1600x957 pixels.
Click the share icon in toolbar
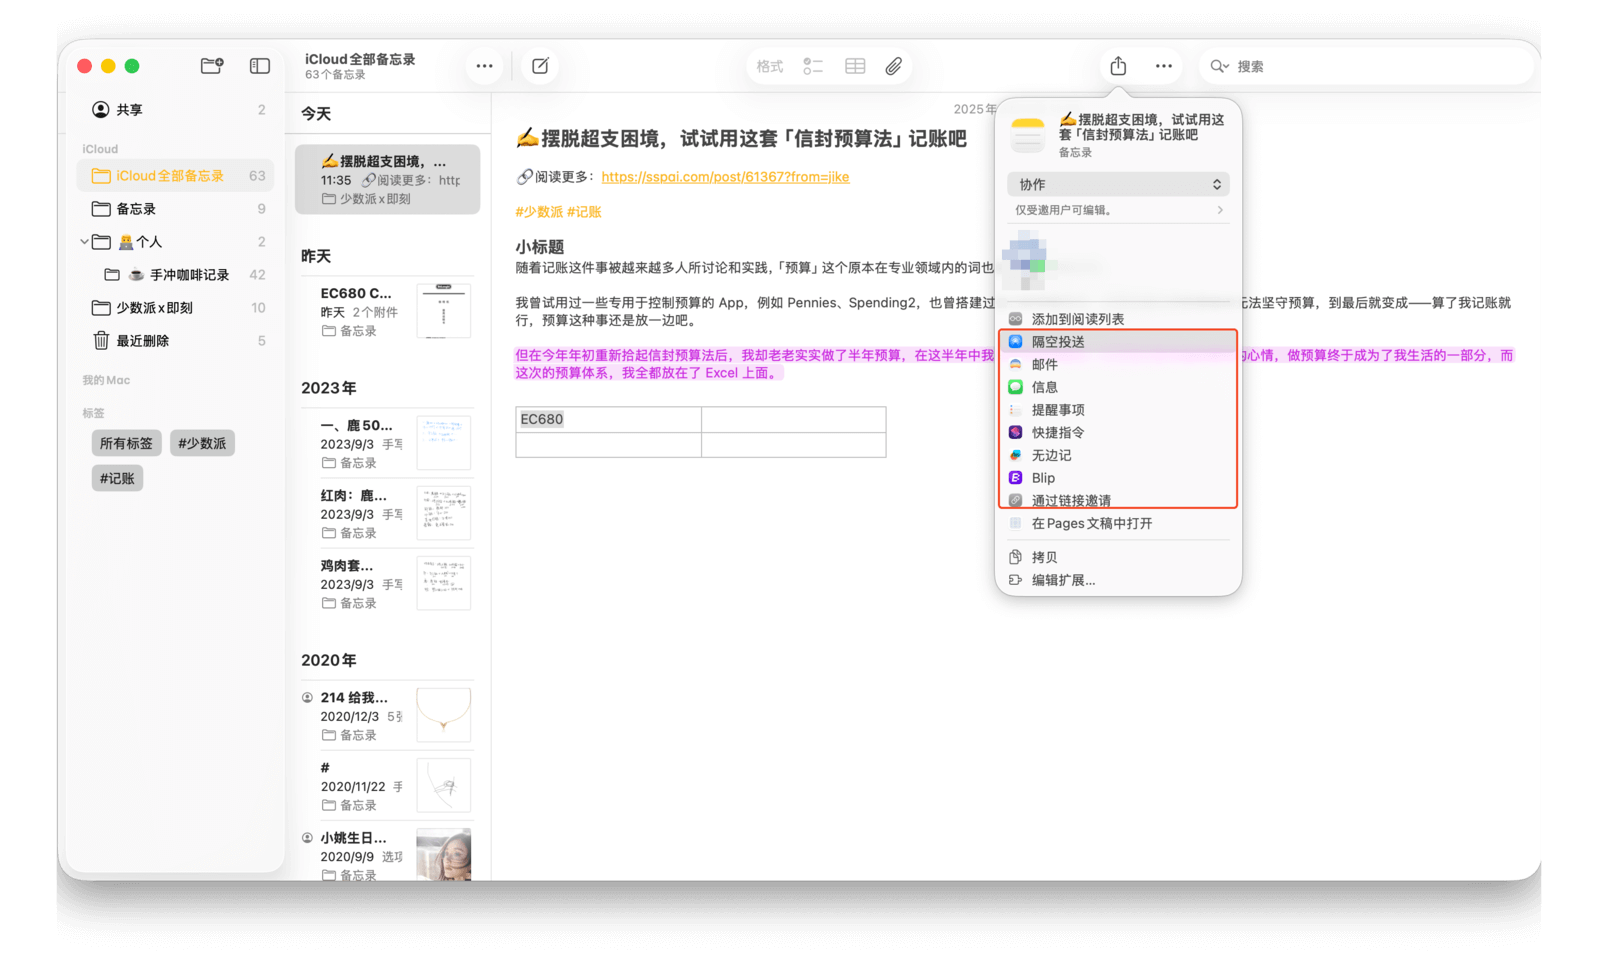coord(1118,66)
